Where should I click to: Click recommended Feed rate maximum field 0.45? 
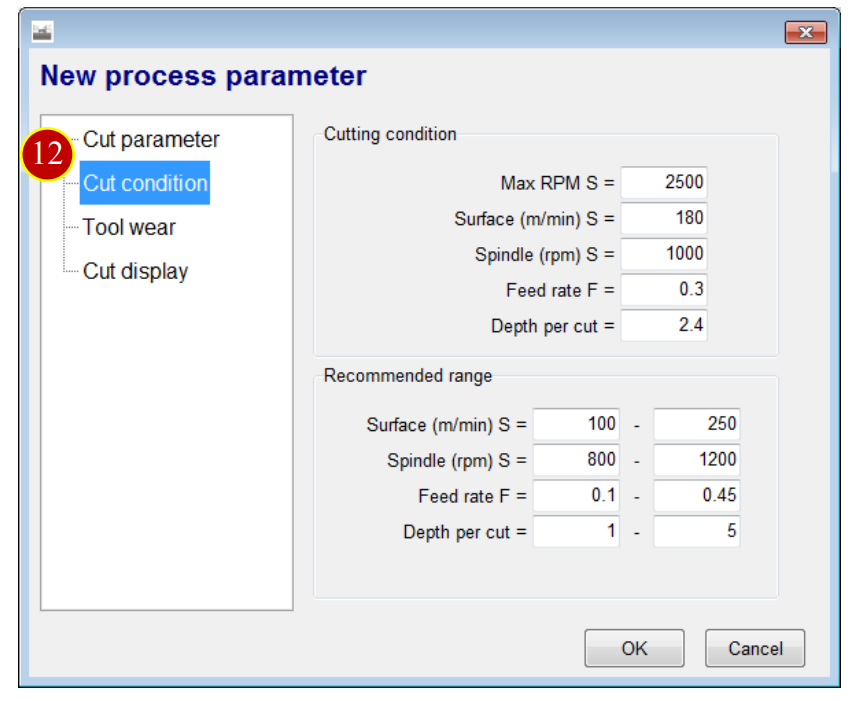pos(697,495)
